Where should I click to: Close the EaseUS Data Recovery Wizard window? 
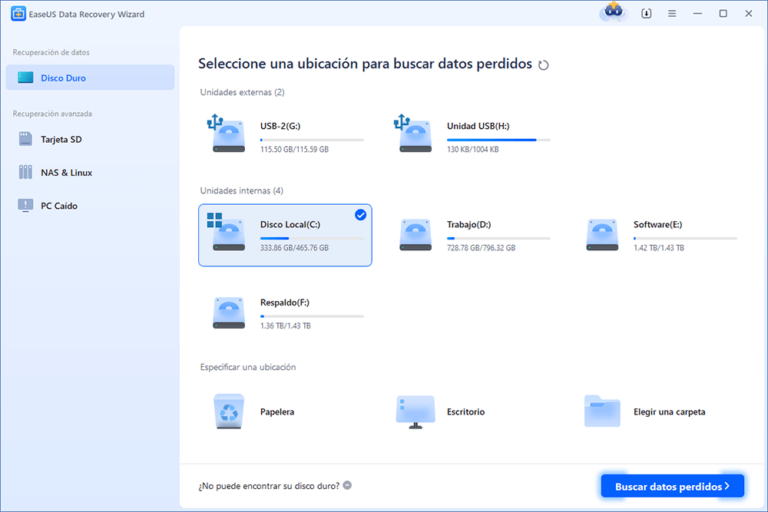(748, 14)
